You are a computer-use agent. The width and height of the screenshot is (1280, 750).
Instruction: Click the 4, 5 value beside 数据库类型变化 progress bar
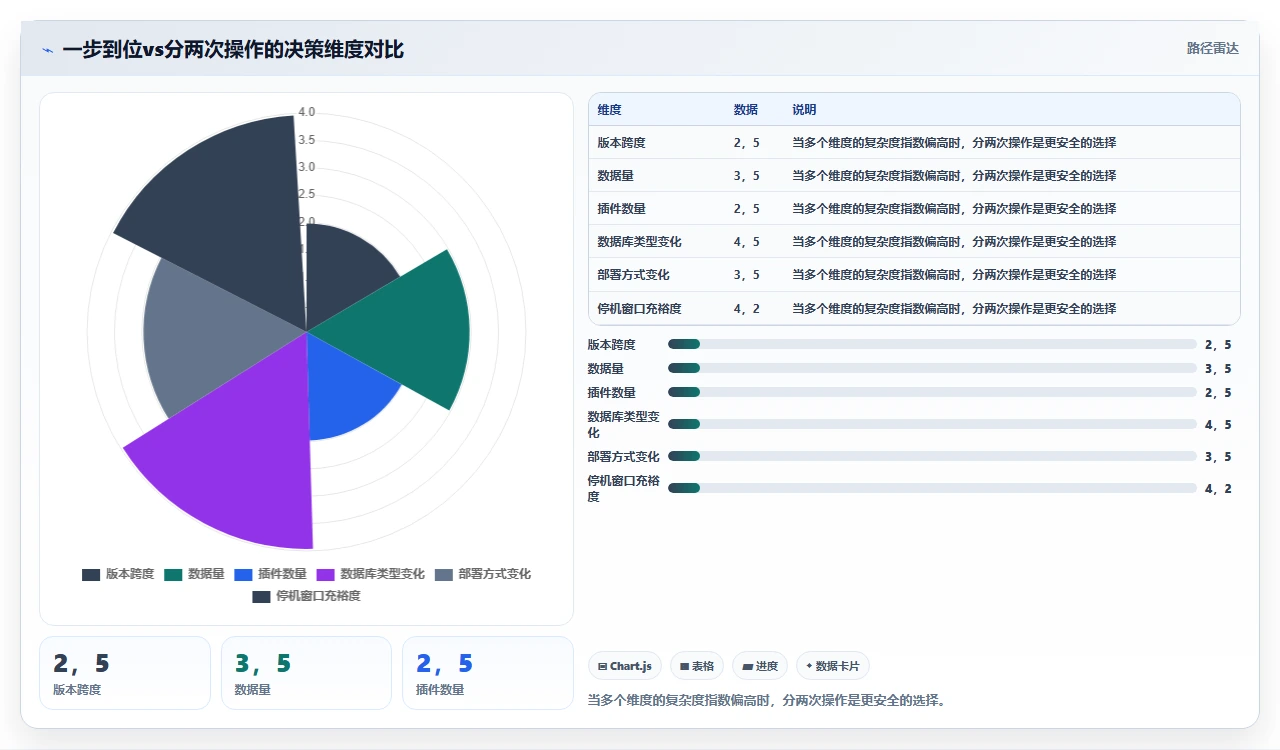pyautogui.click(x=1218, y=425)
